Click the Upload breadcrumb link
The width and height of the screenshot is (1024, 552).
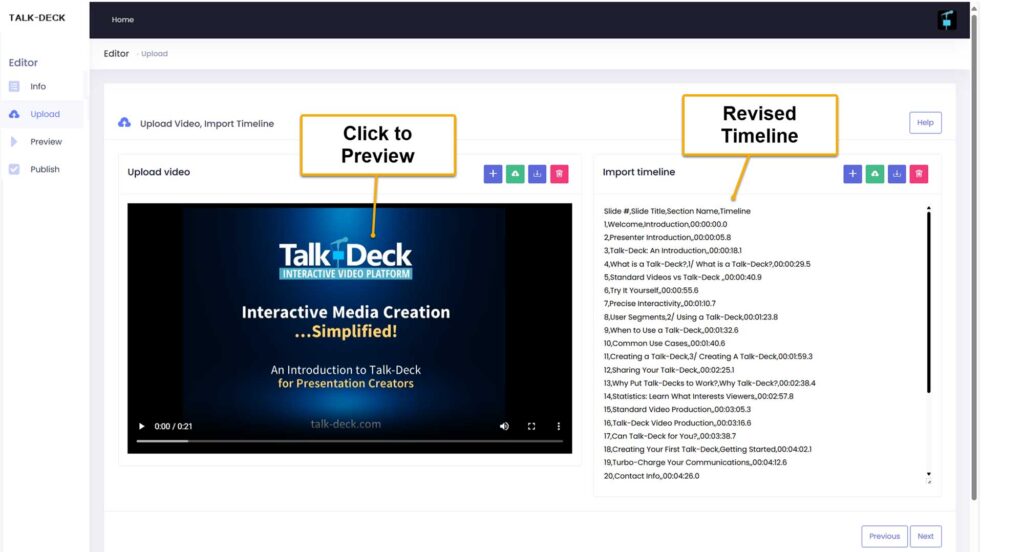pyautogui.click(x=154, y=54)
